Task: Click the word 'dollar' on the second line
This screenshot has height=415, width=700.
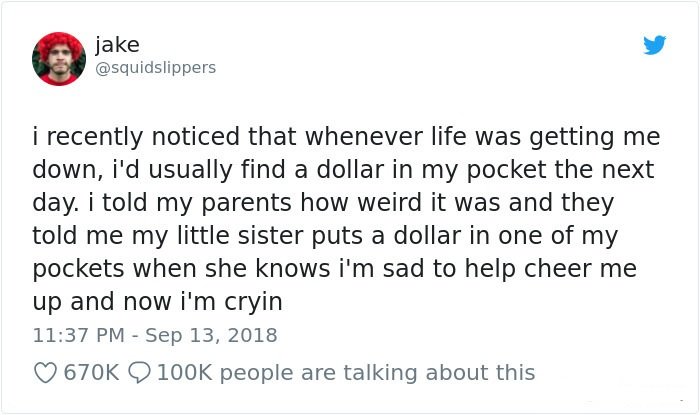Action: click(350, 170)
